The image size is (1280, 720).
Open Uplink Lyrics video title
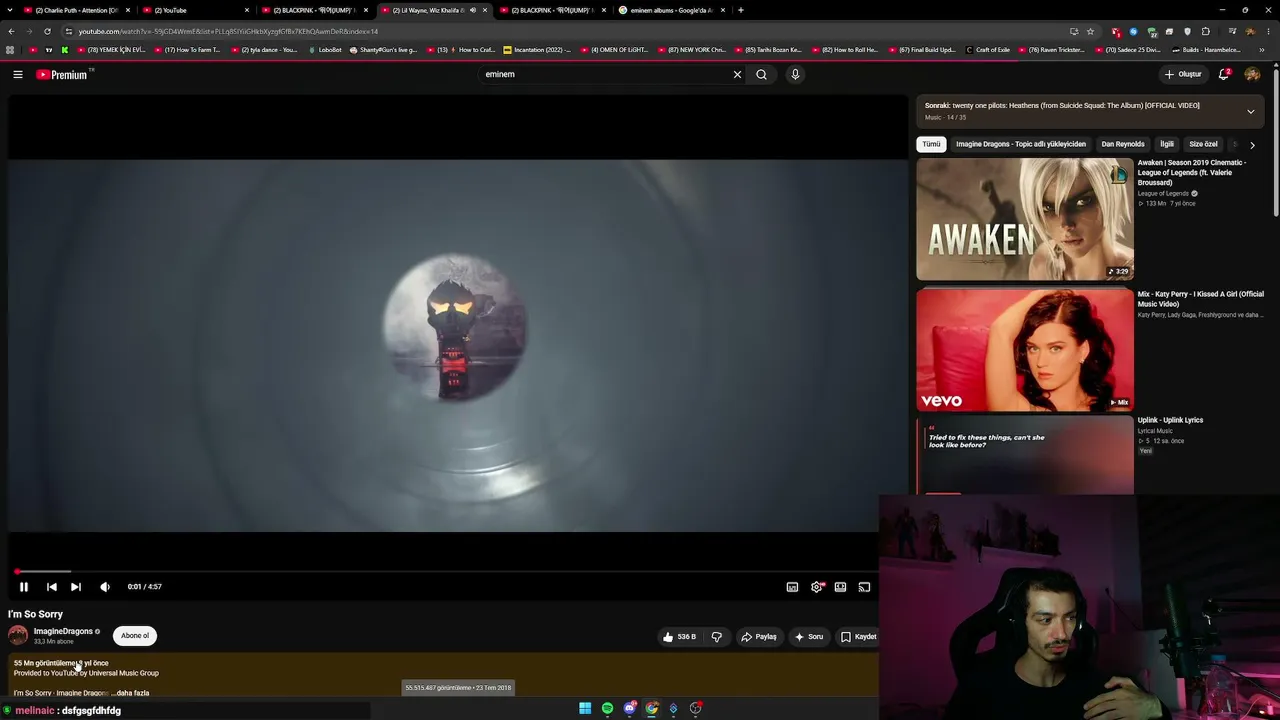tap(1170, 420)
